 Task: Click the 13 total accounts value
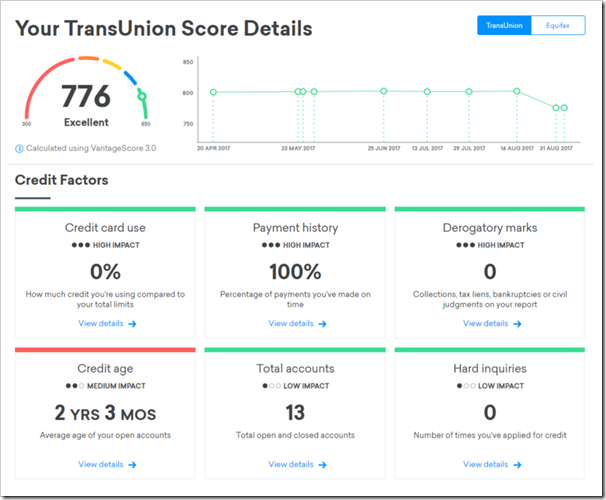click(295, 413)
